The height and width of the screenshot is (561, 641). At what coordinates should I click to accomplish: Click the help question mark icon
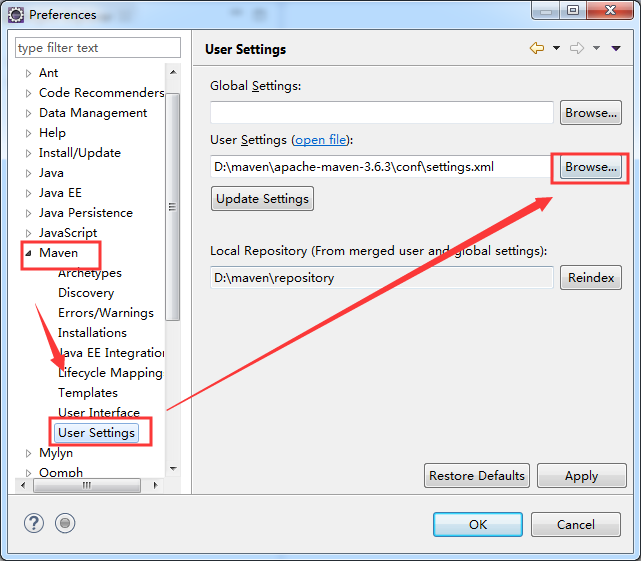click(34, 523)
